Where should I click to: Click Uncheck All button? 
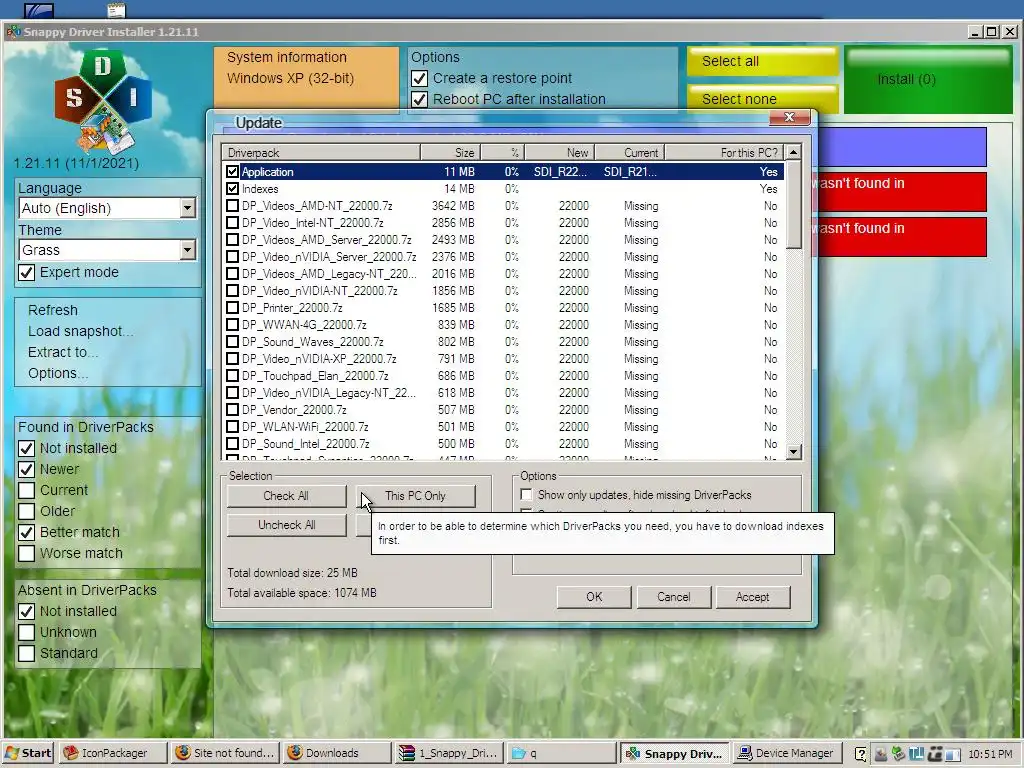[286, 525]
